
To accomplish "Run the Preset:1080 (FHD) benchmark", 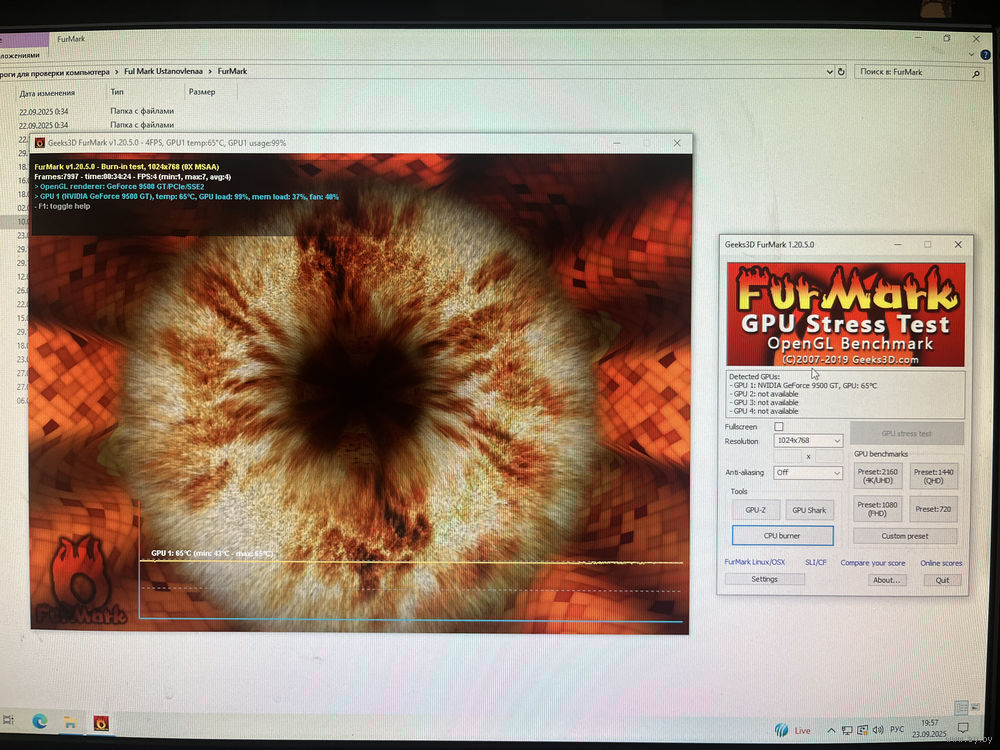I will [x=877, y=509].
